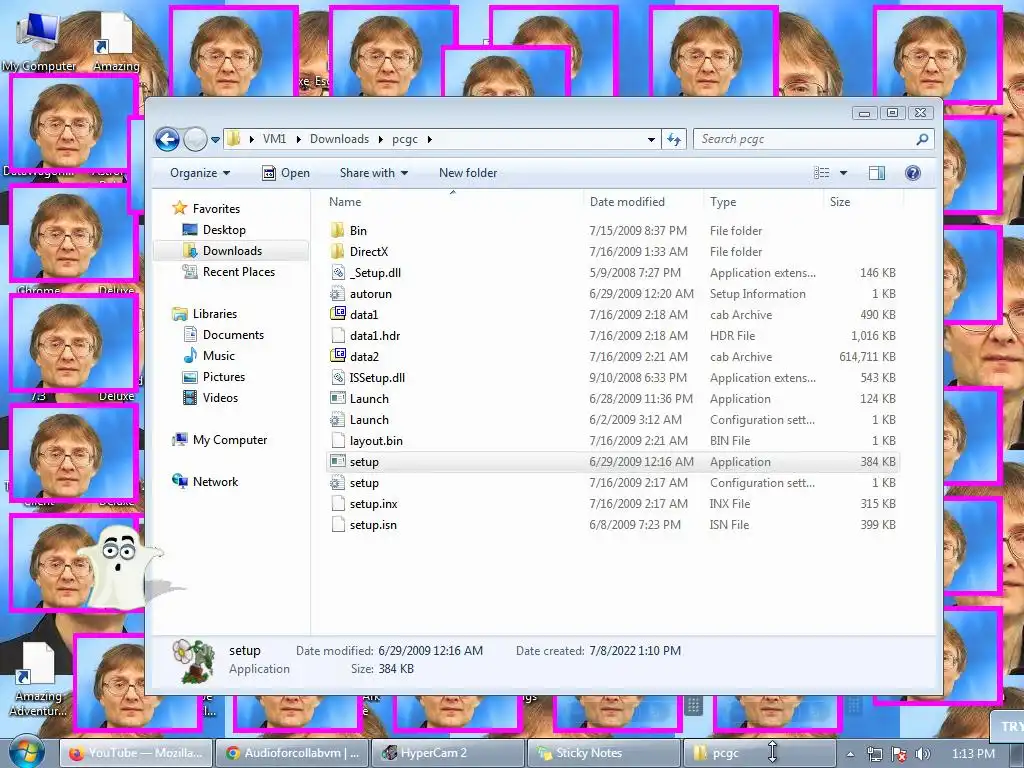The width and height of the screenshot is (1024, 768).
Task: Open Downloads in the navigation pane
Action: tap(232, 251)
